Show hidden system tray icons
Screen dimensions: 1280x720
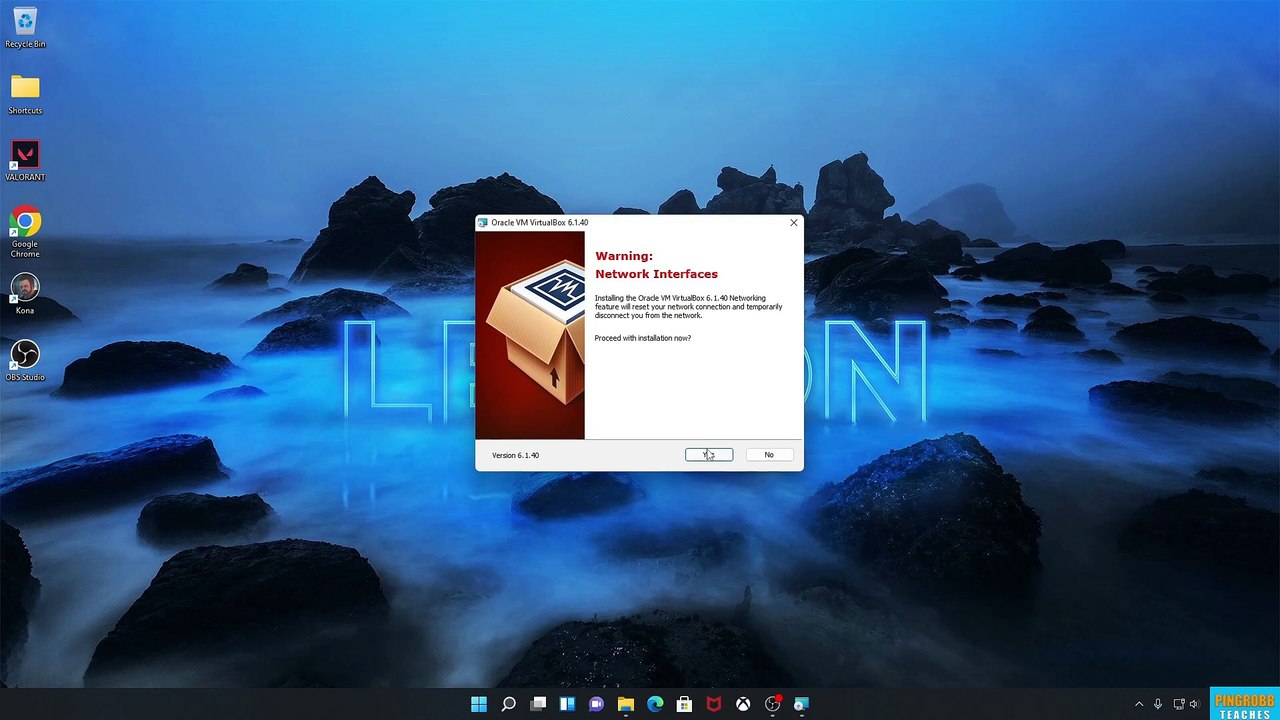click(1139, 704)
